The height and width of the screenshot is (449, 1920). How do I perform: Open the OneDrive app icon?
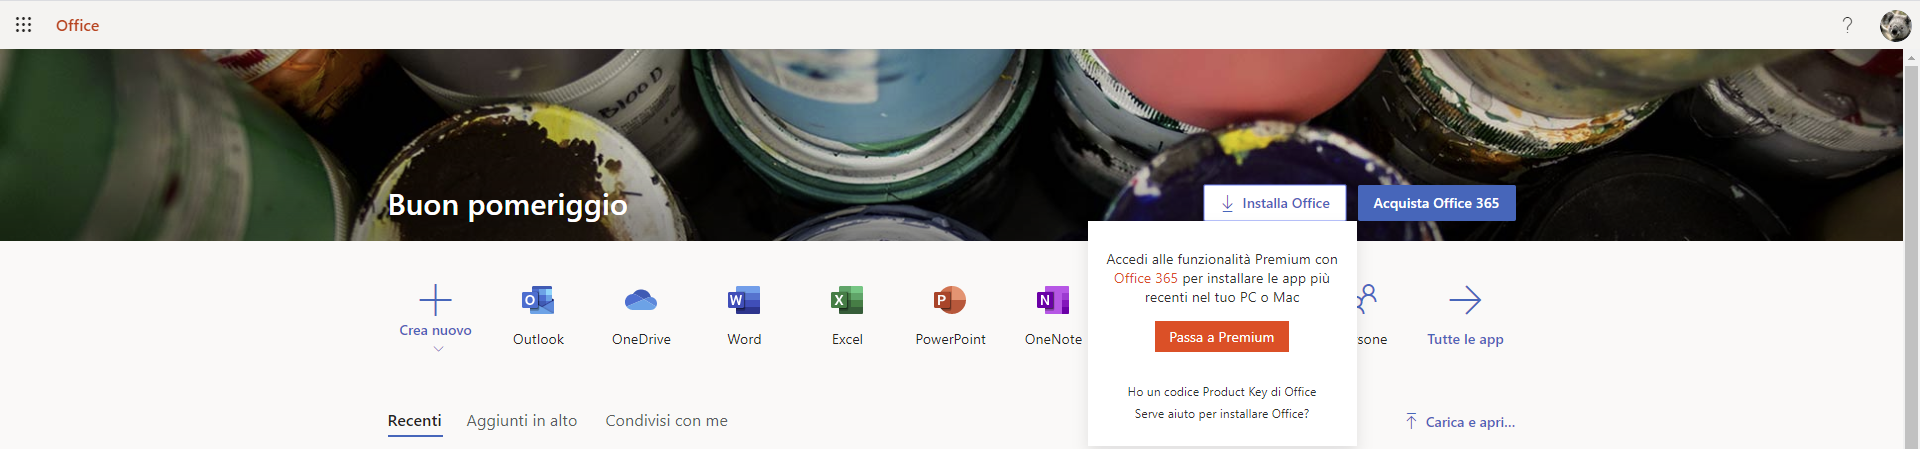click(x=641, y=300)
